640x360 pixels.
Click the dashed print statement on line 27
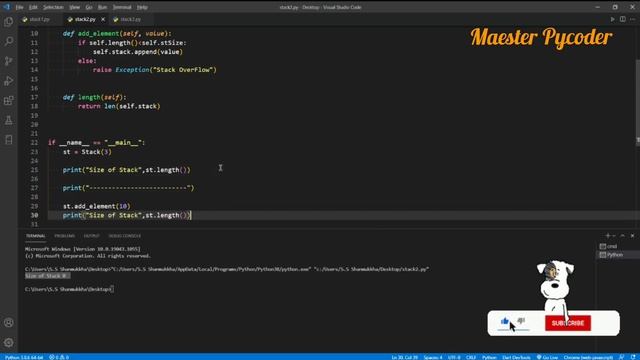pyautogui.click(x=129, y=188)
